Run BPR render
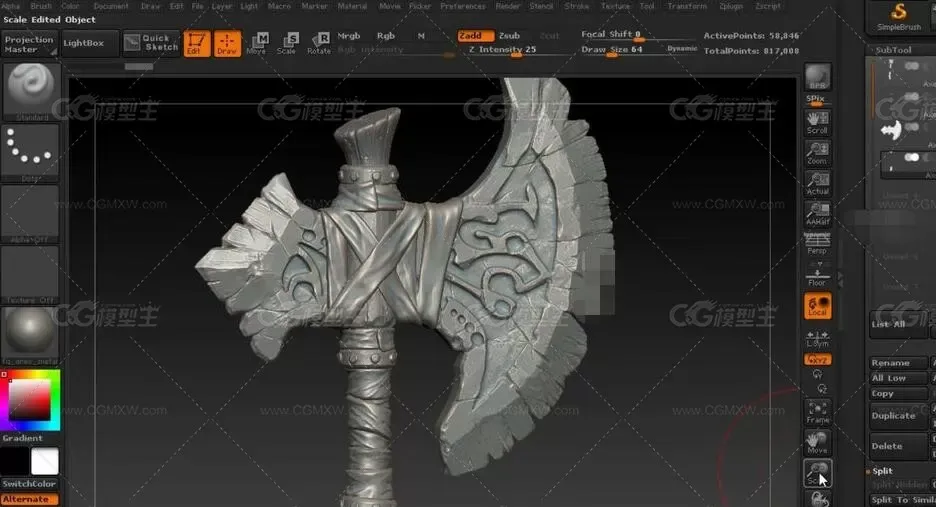 coord(817,78)
